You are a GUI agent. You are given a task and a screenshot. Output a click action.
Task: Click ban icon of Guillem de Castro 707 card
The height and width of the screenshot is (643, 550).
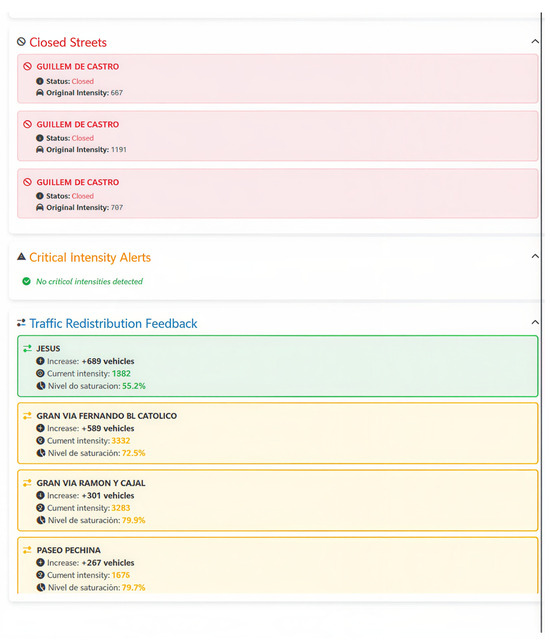click(x=27, y=182)
